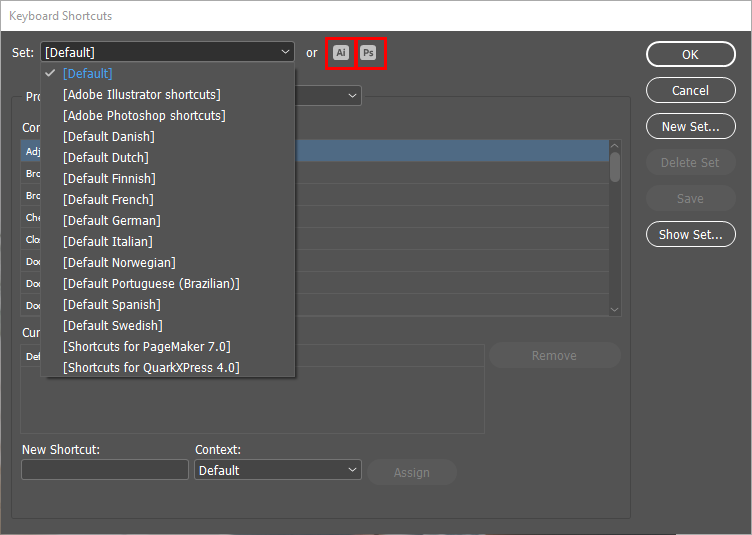The image size is (752, 535).
Task: Select [Default Swedish] shortcut set
Action: tap(168, 326)
